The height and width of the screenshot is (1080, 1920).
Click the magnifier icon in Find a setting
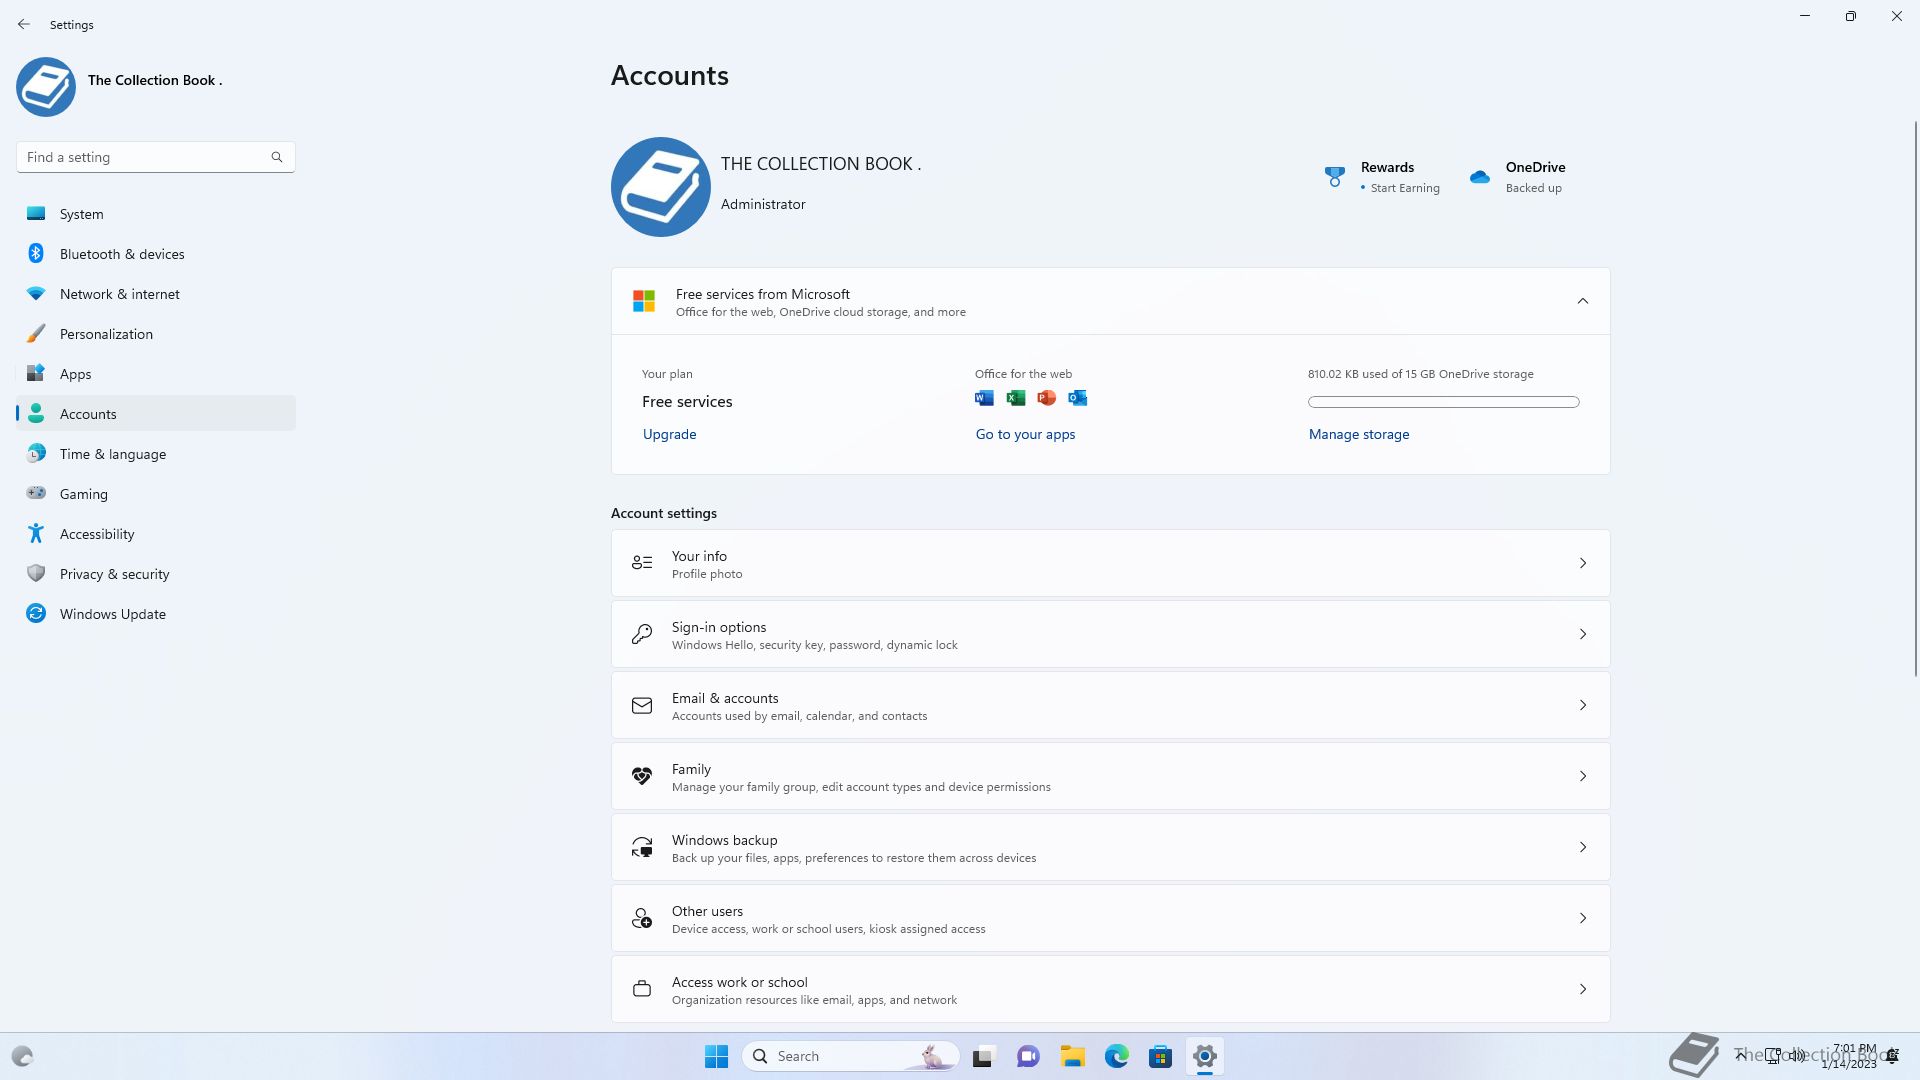(277, 157)
